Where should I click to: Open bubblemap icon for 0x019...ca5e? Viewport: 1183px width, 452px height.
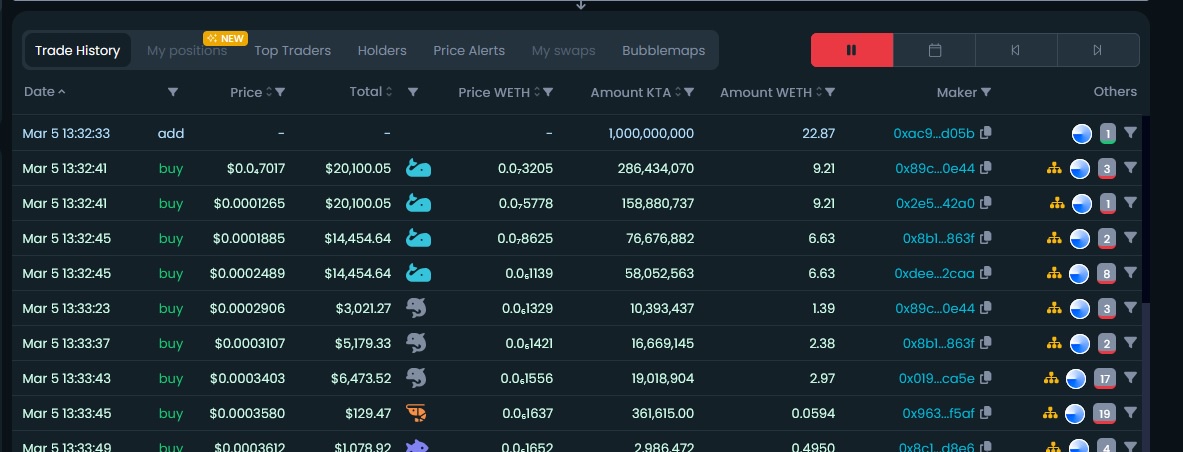[x=1052, y=378]
